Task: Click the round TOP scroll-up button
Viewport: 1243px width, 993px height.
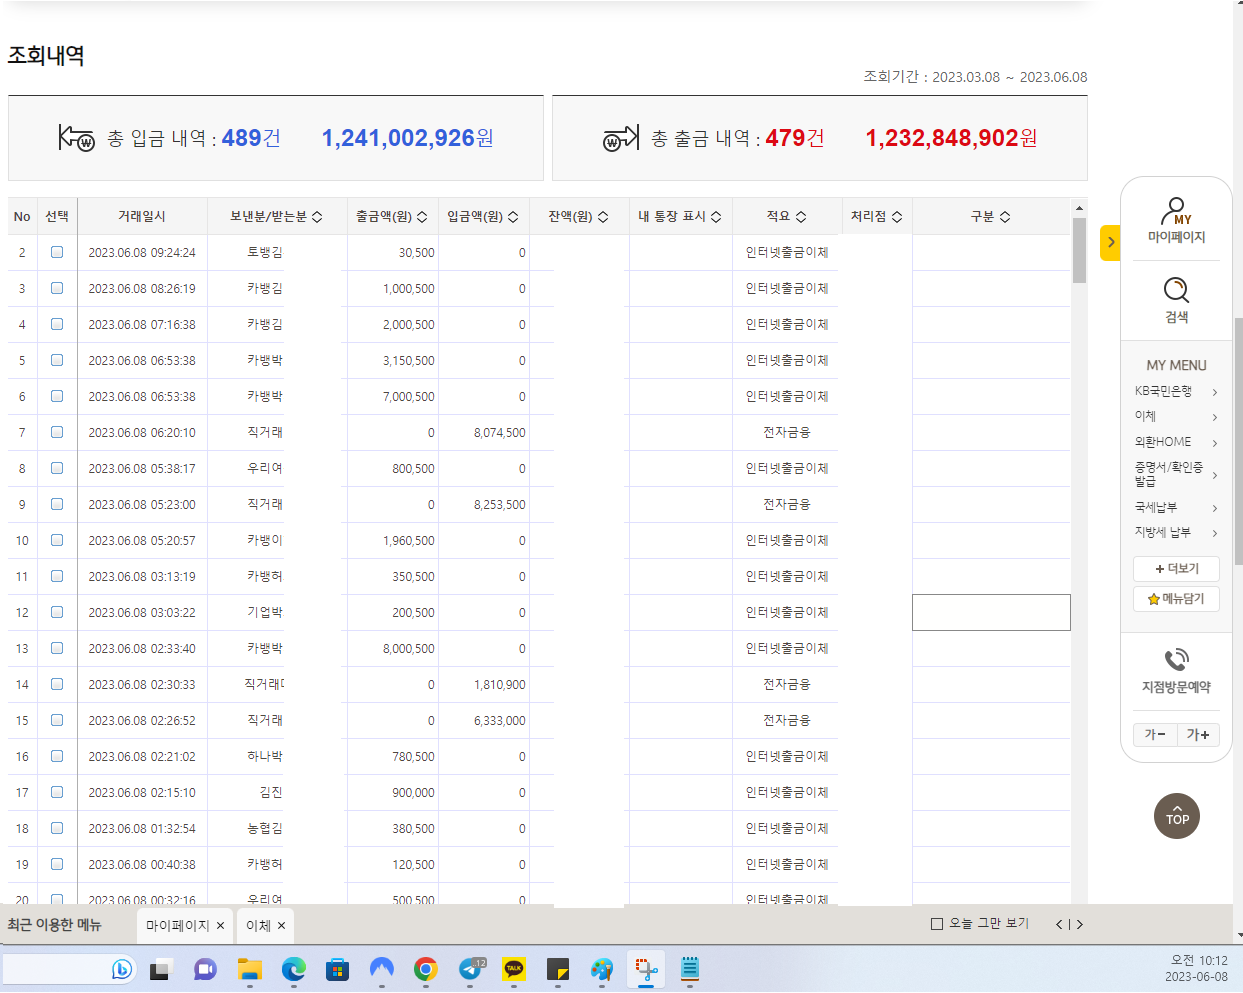Action: [x=1176, y=817]
